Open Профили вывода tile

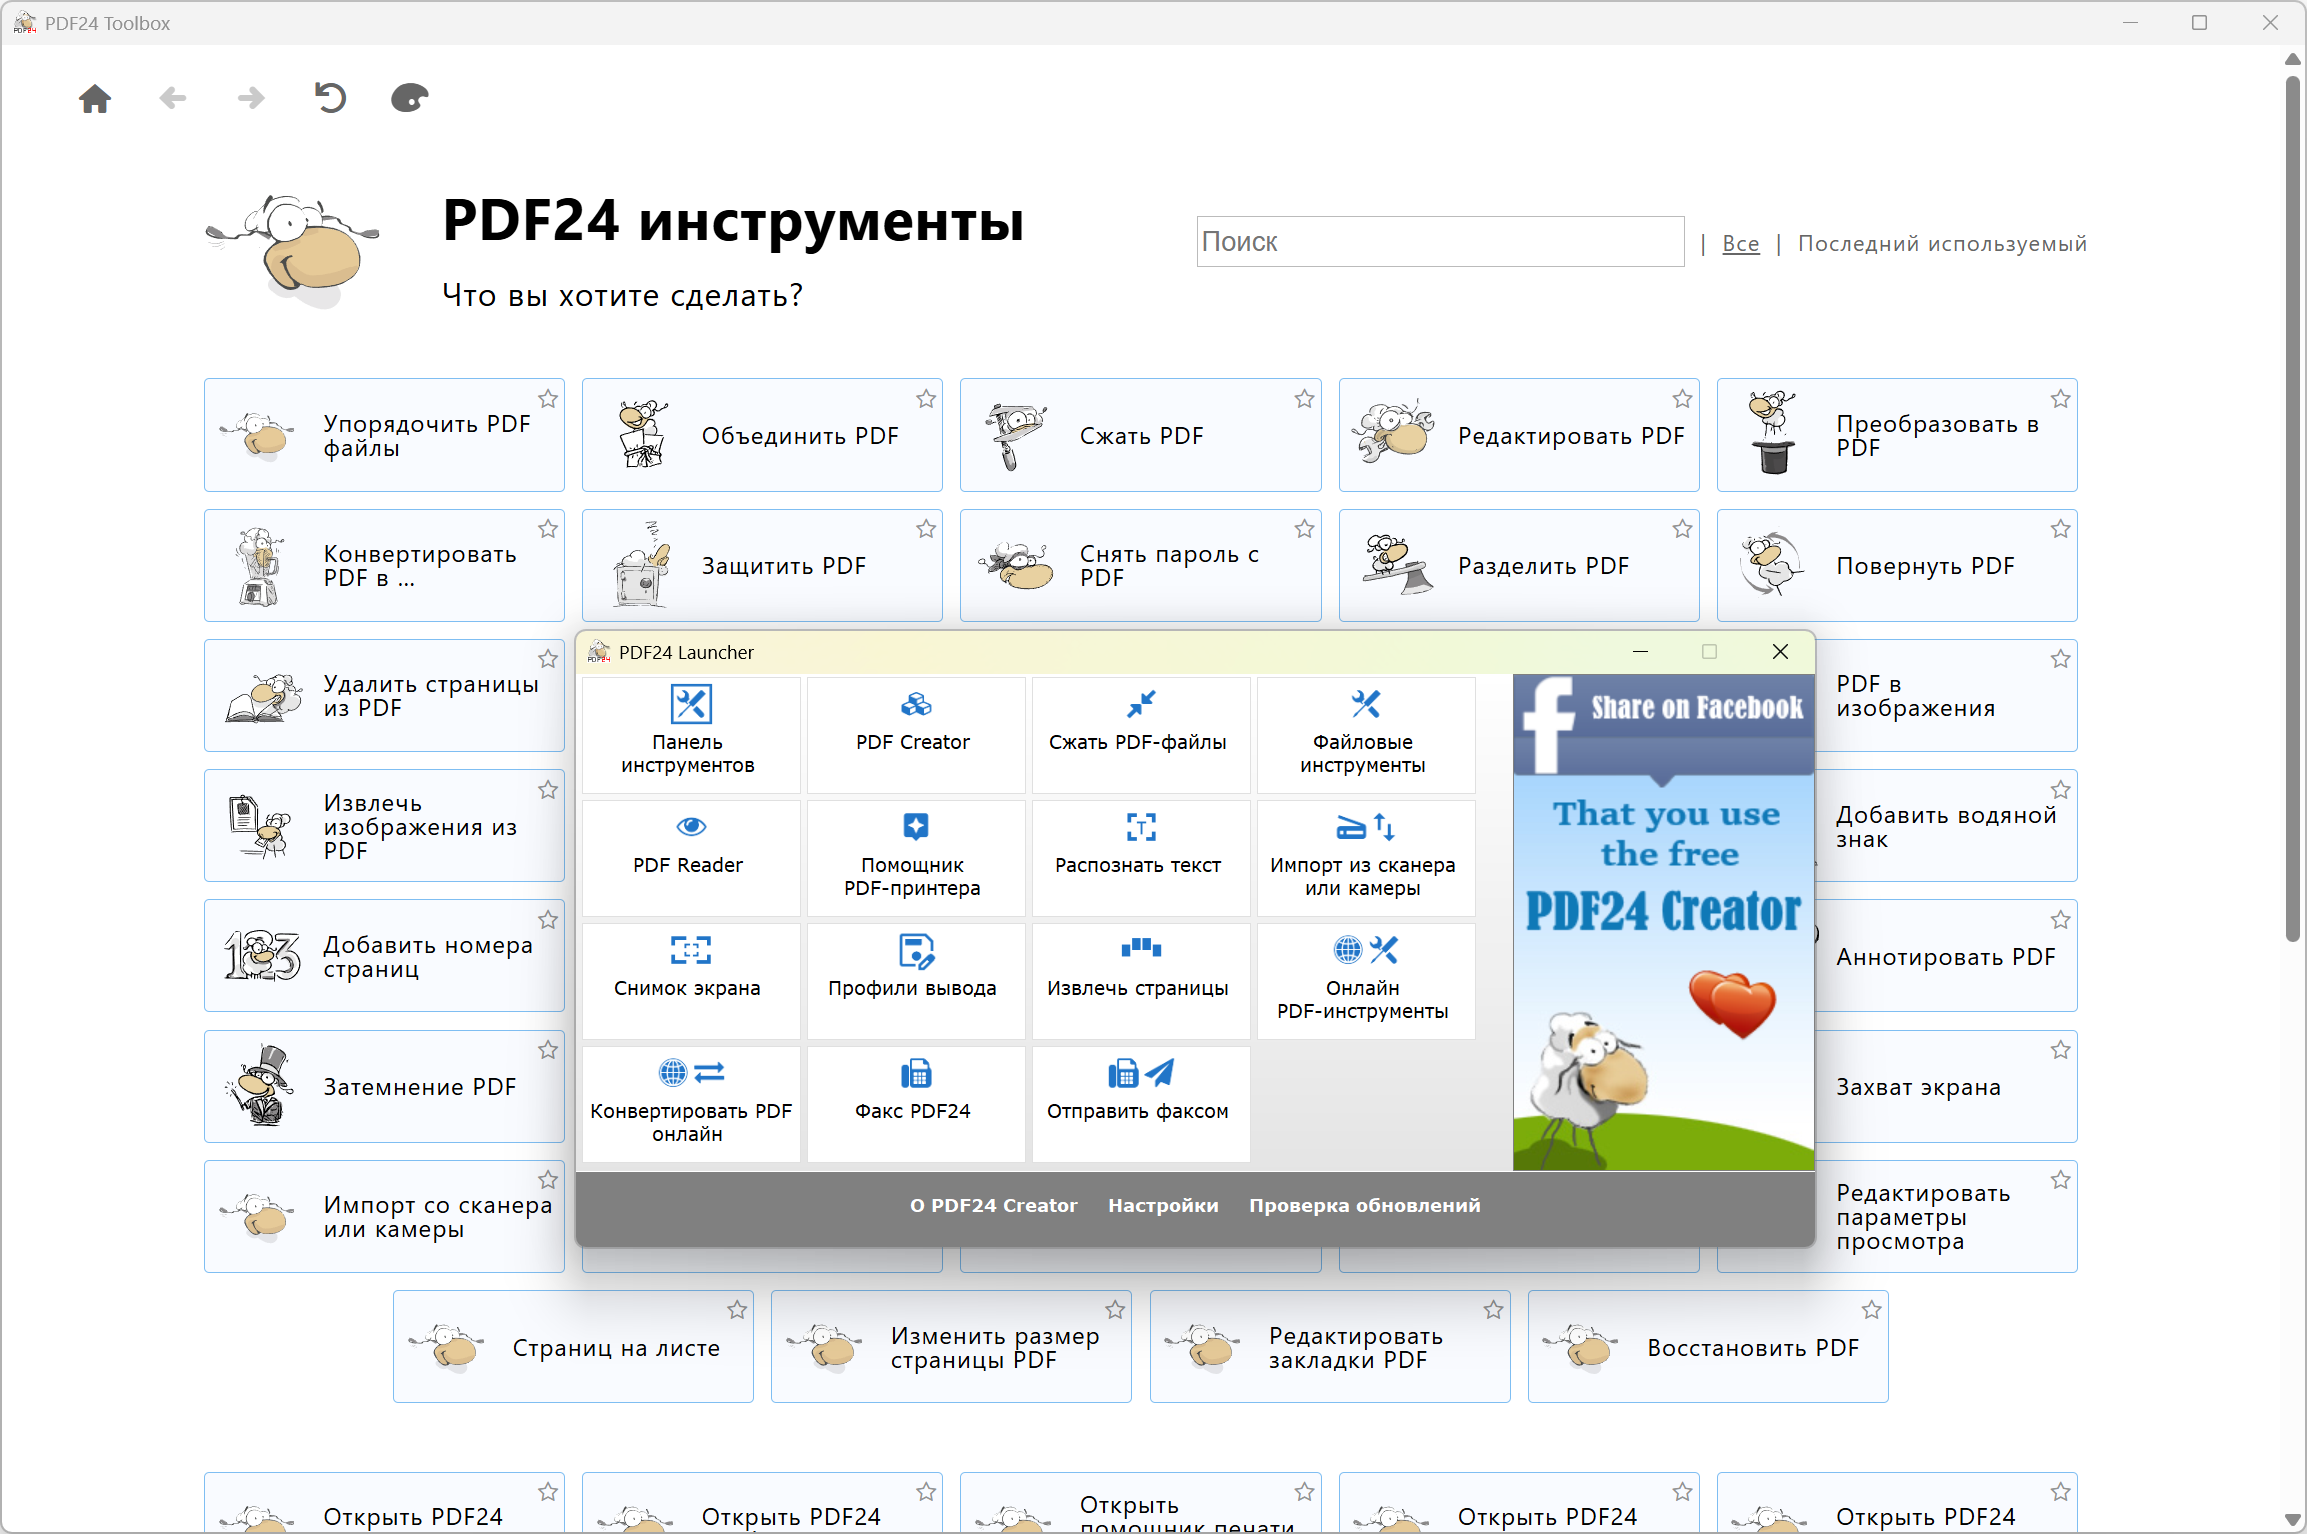click(x=915, y=980)
